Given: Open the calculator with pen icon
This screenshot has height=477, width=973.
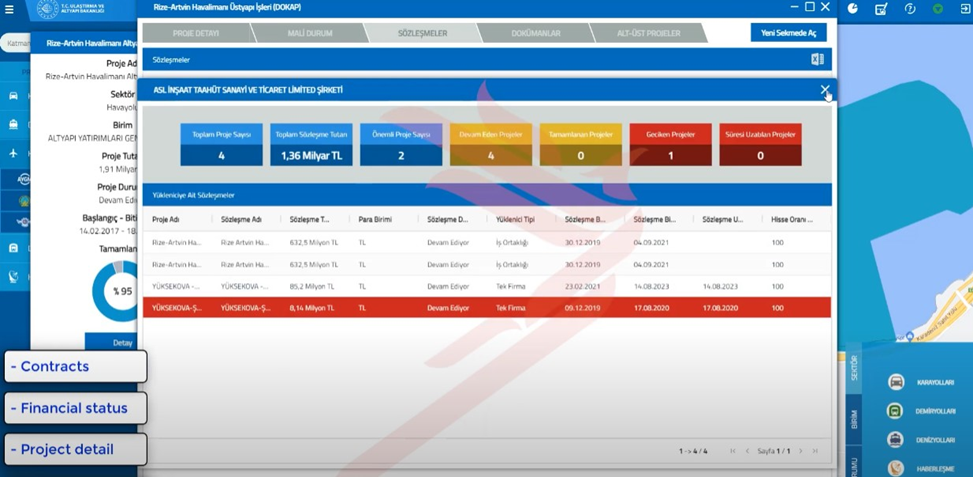Looking at the screenshot, I should 881,9.
